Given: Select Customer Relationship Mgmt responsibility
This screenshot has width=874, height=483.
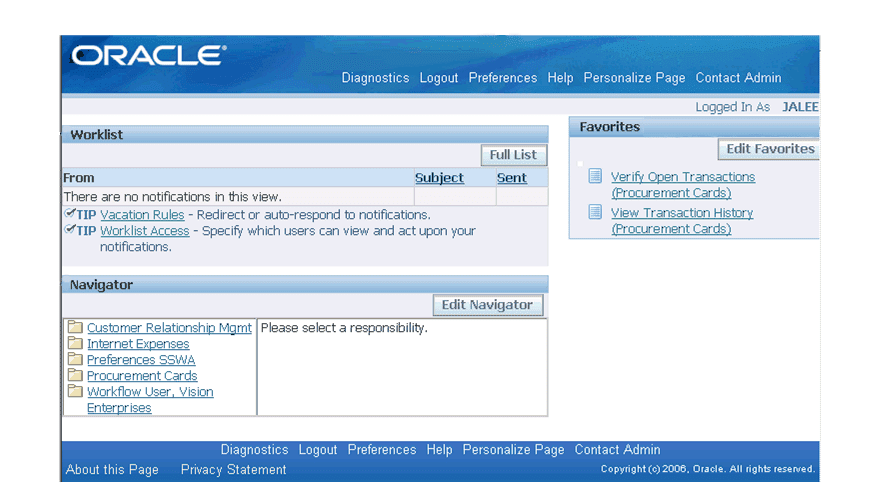Looking at the screenshot, I should point(169,328).
